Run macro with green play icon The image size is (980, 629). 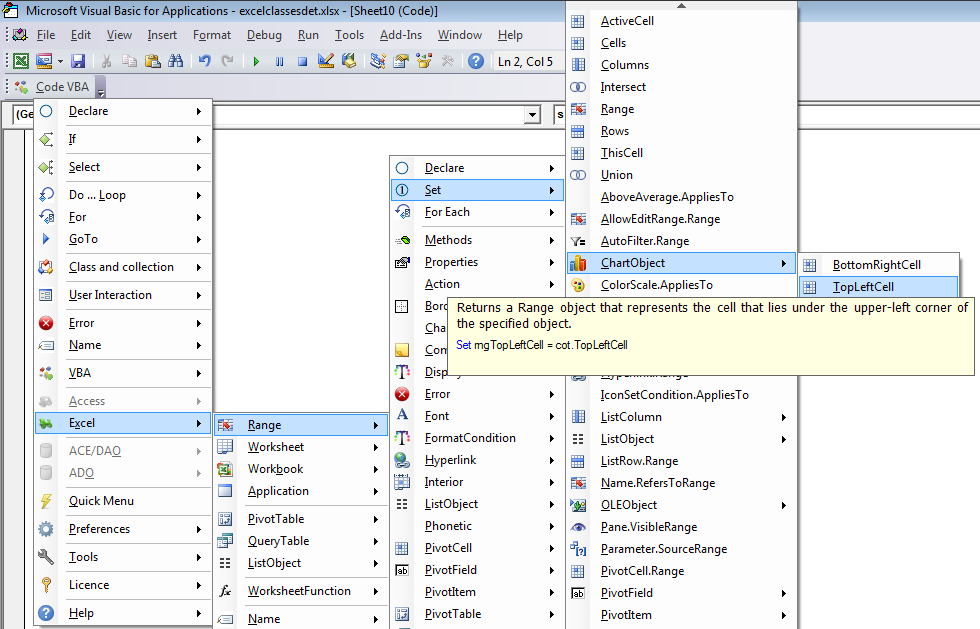256,61
